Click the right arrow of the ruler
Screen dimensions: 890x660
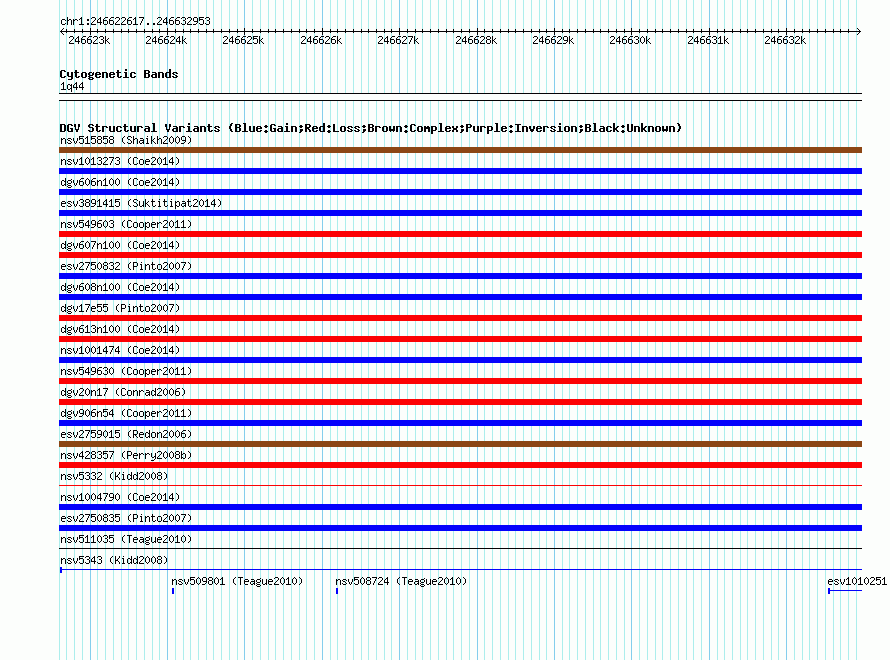pyautogui.click(x=859, y=31)
